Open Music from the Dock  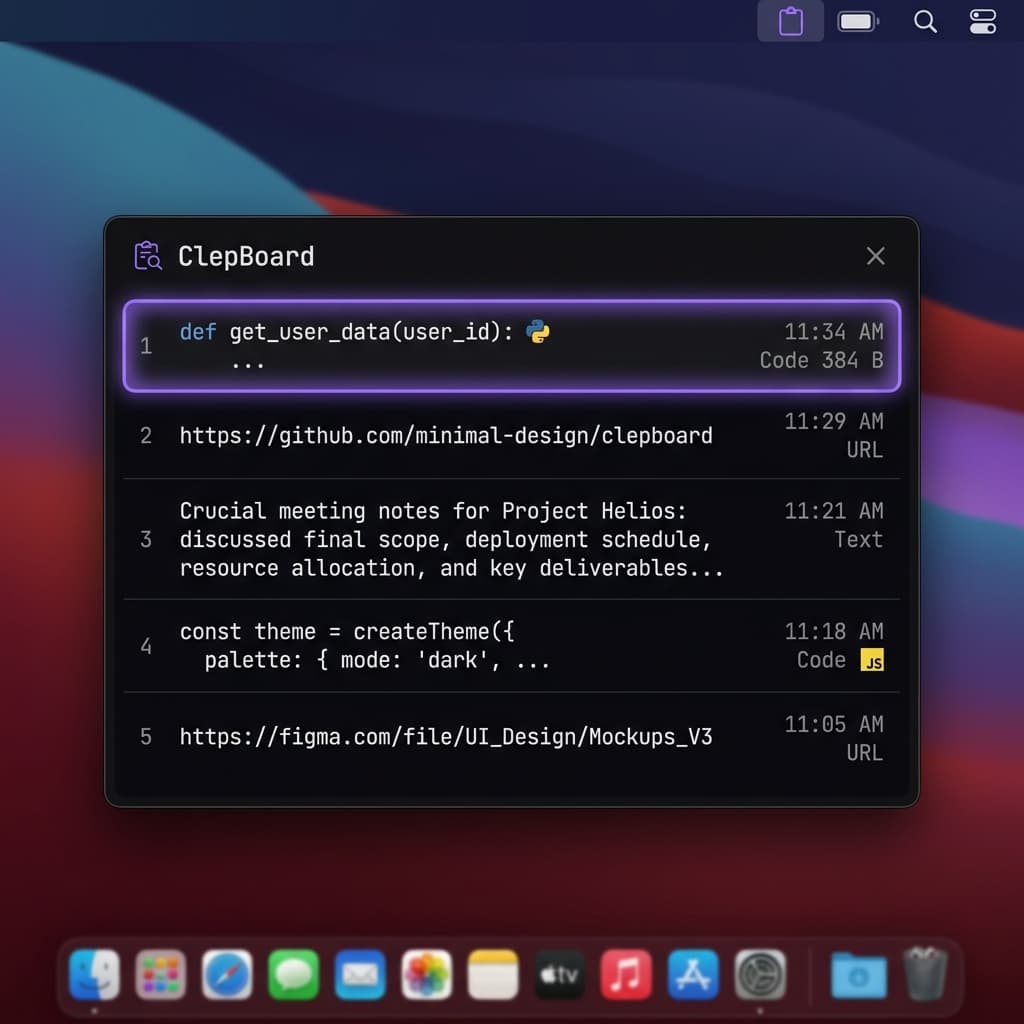click(x=627, y=975)
